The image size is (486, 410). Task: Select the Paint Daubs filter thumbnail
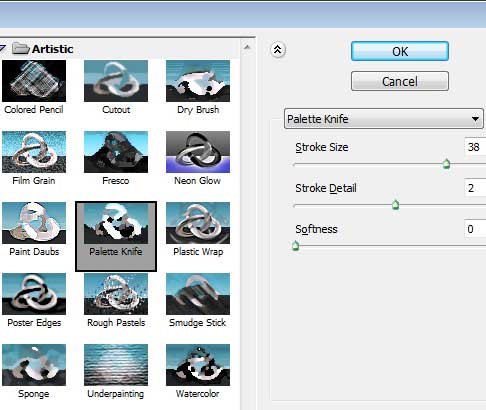(x=34, y=223)
